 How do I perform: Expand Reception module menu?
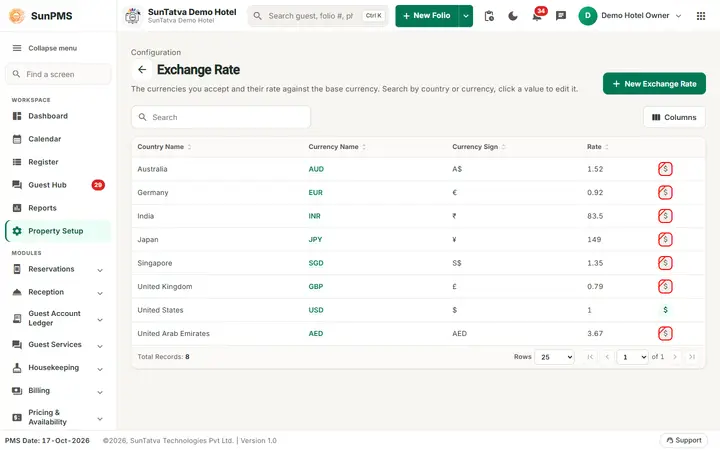[58, 292]
